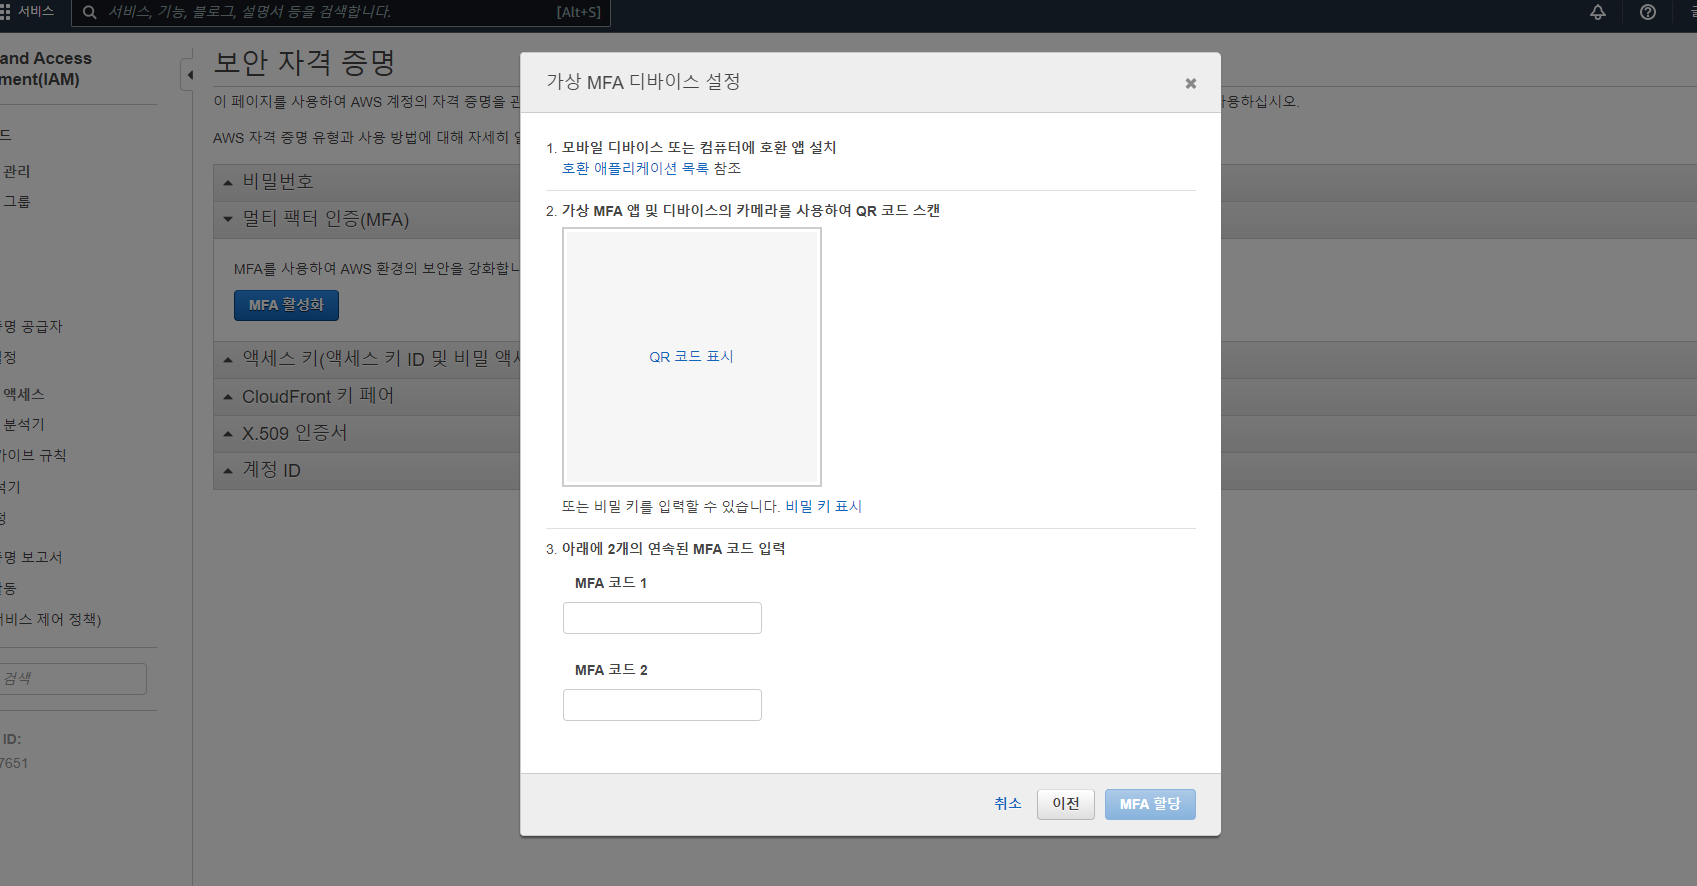Screen dimensions: 1697x886
Task: Go back with the 이전 button
Action: point(1066,804)
